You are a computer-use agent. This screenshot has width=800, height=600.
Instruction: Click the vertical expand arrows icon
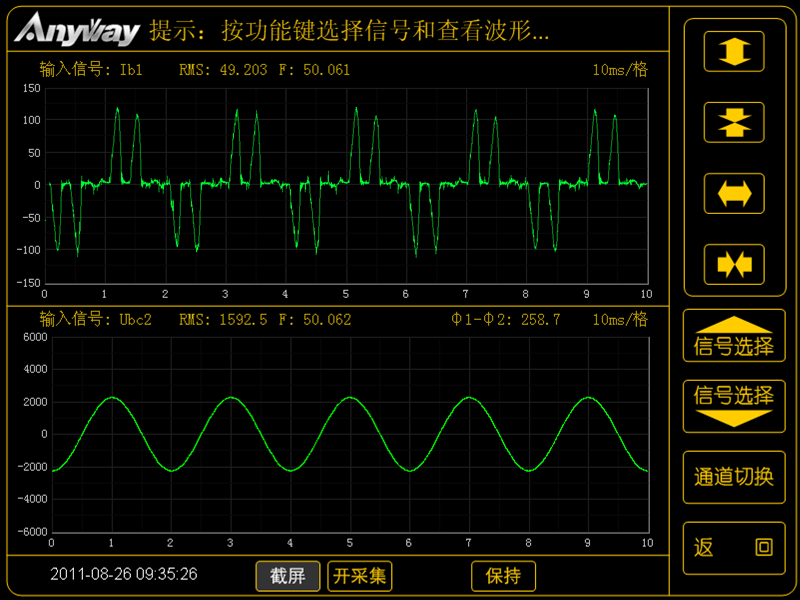coord(733,51)
